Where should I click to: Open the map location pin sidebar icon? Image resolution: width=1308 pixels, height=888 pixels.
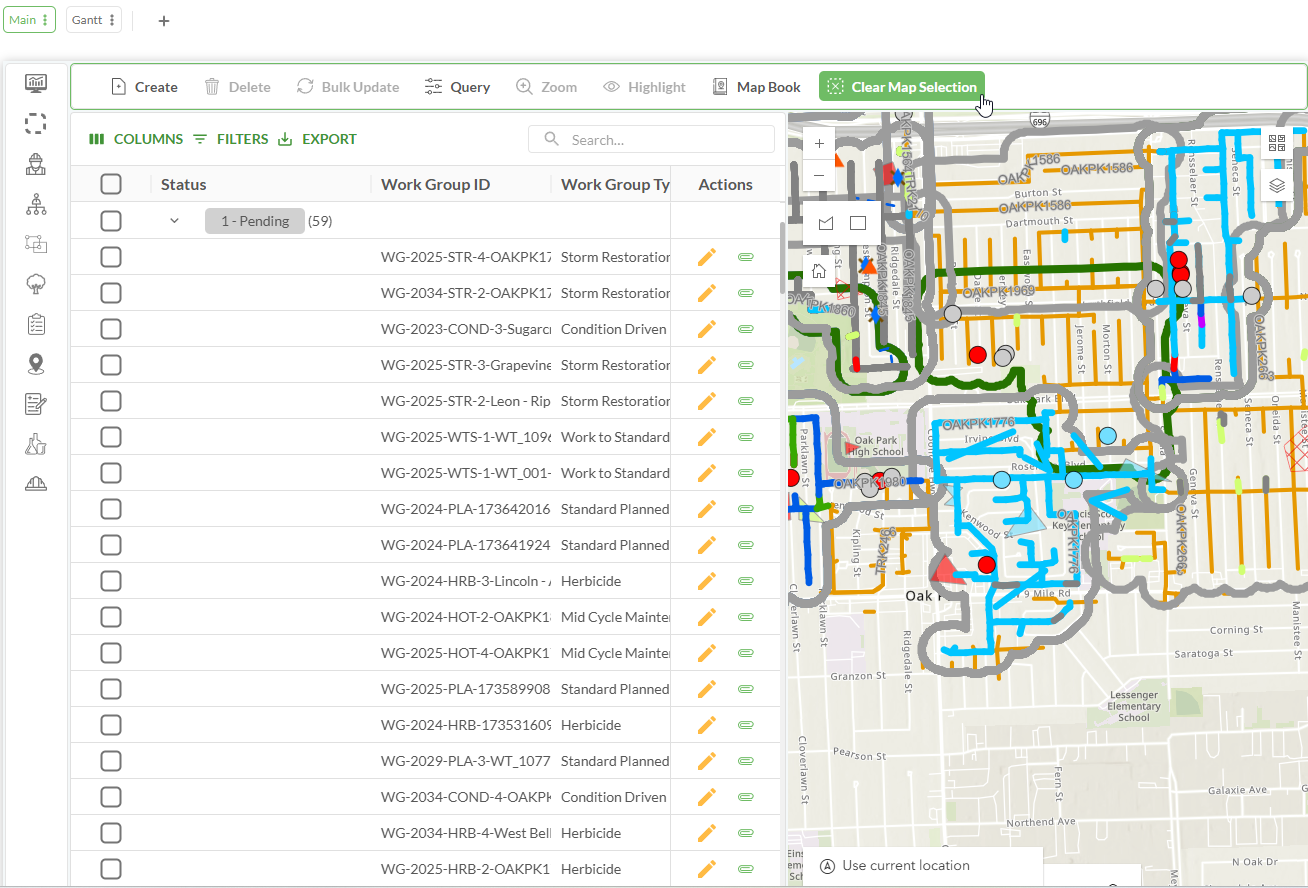click(x=36, y=364)
